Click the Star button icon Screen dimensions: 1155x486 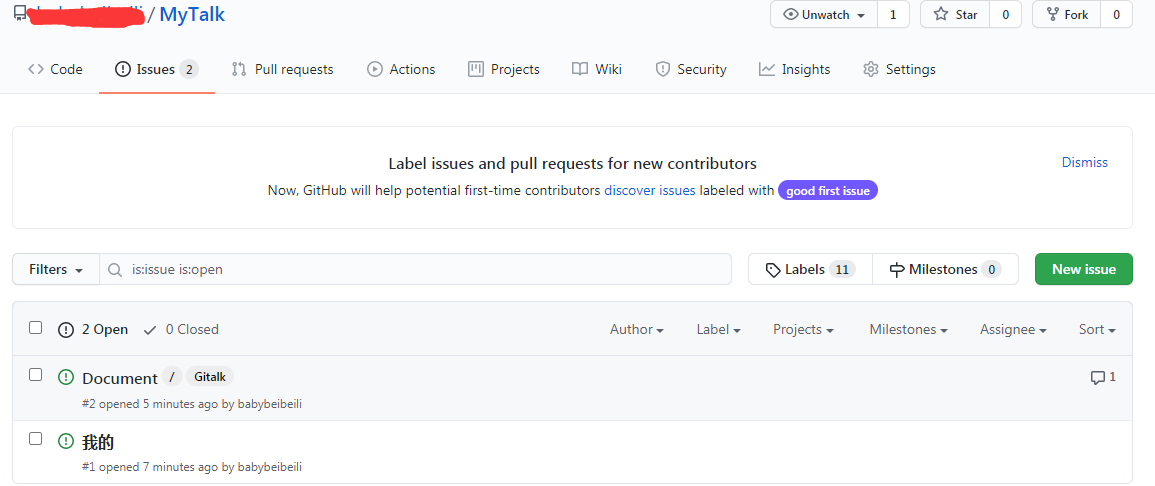tap(941, 15)
